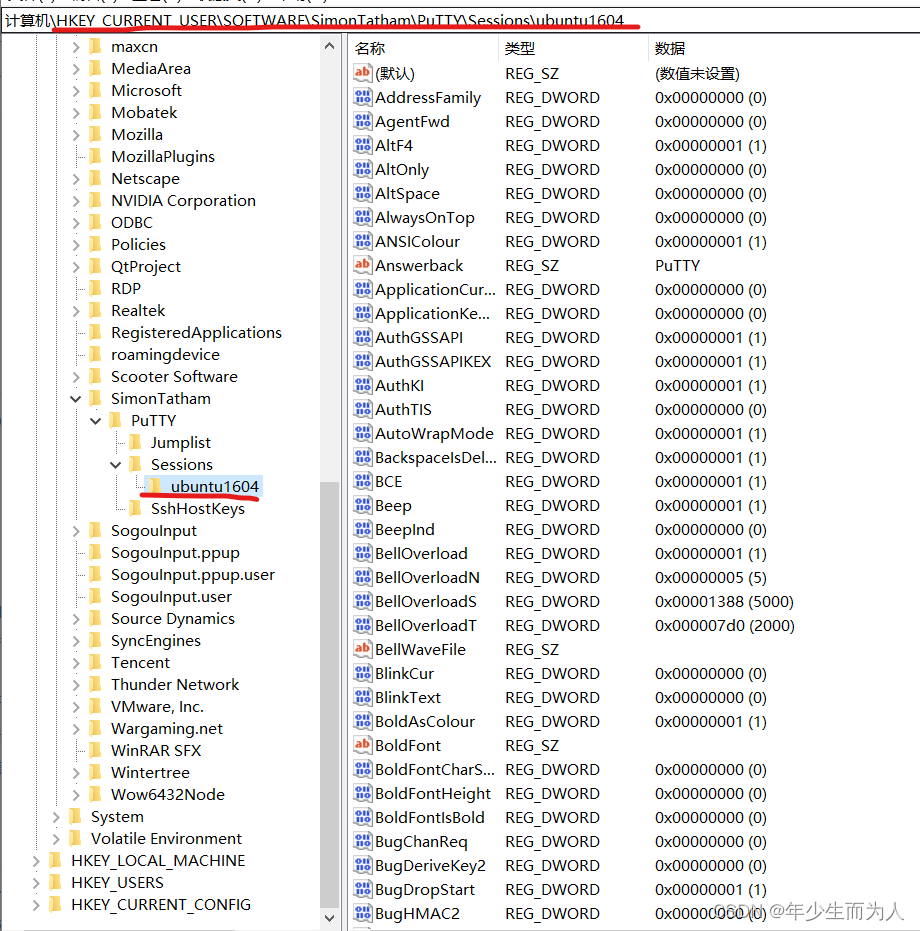
Task: Select the Volatile Environment key
Action: (x=166, y=838)
